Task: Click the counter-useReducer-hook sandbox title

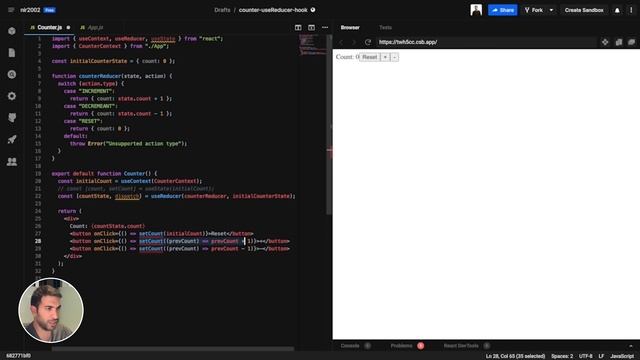Action: point(273,10)
